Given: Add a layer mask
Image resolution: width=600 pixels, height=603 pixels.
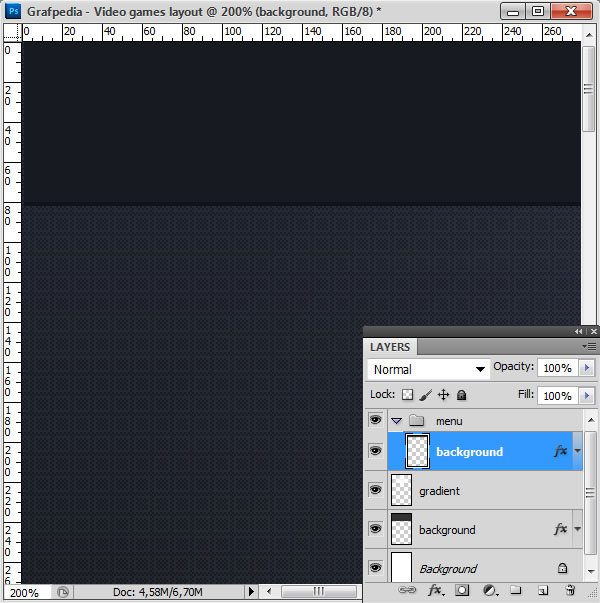Looking at the screenshot, I should point(462,590).
